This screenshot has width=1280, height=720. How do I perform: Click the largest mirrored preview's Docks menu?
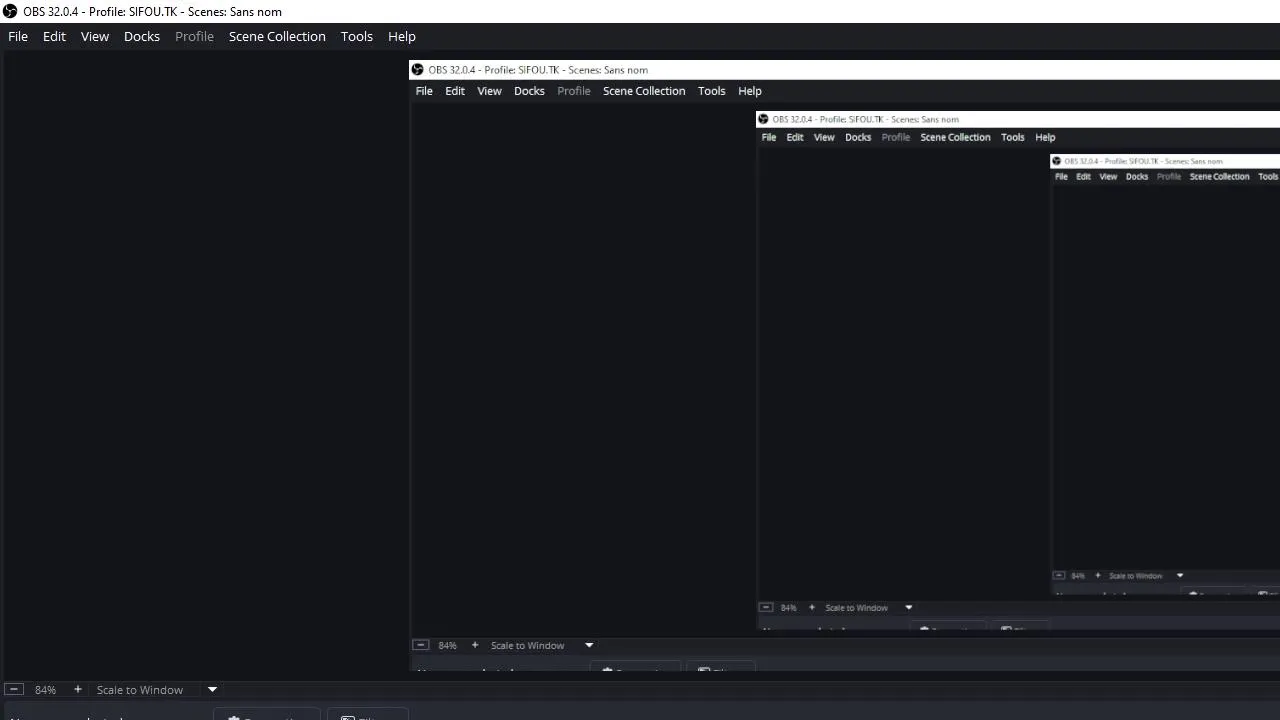point(529,90)
